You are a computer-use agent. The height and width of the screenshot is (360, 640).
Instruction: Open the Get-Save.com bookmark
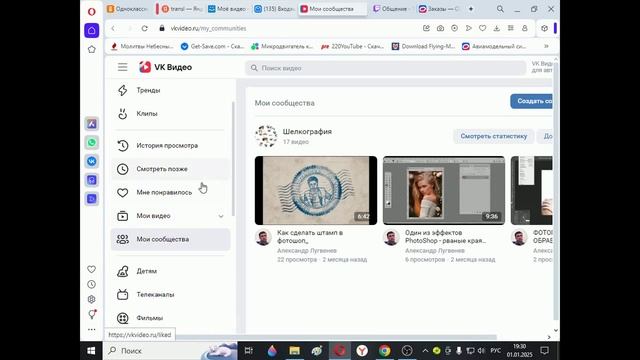point(212,47)
